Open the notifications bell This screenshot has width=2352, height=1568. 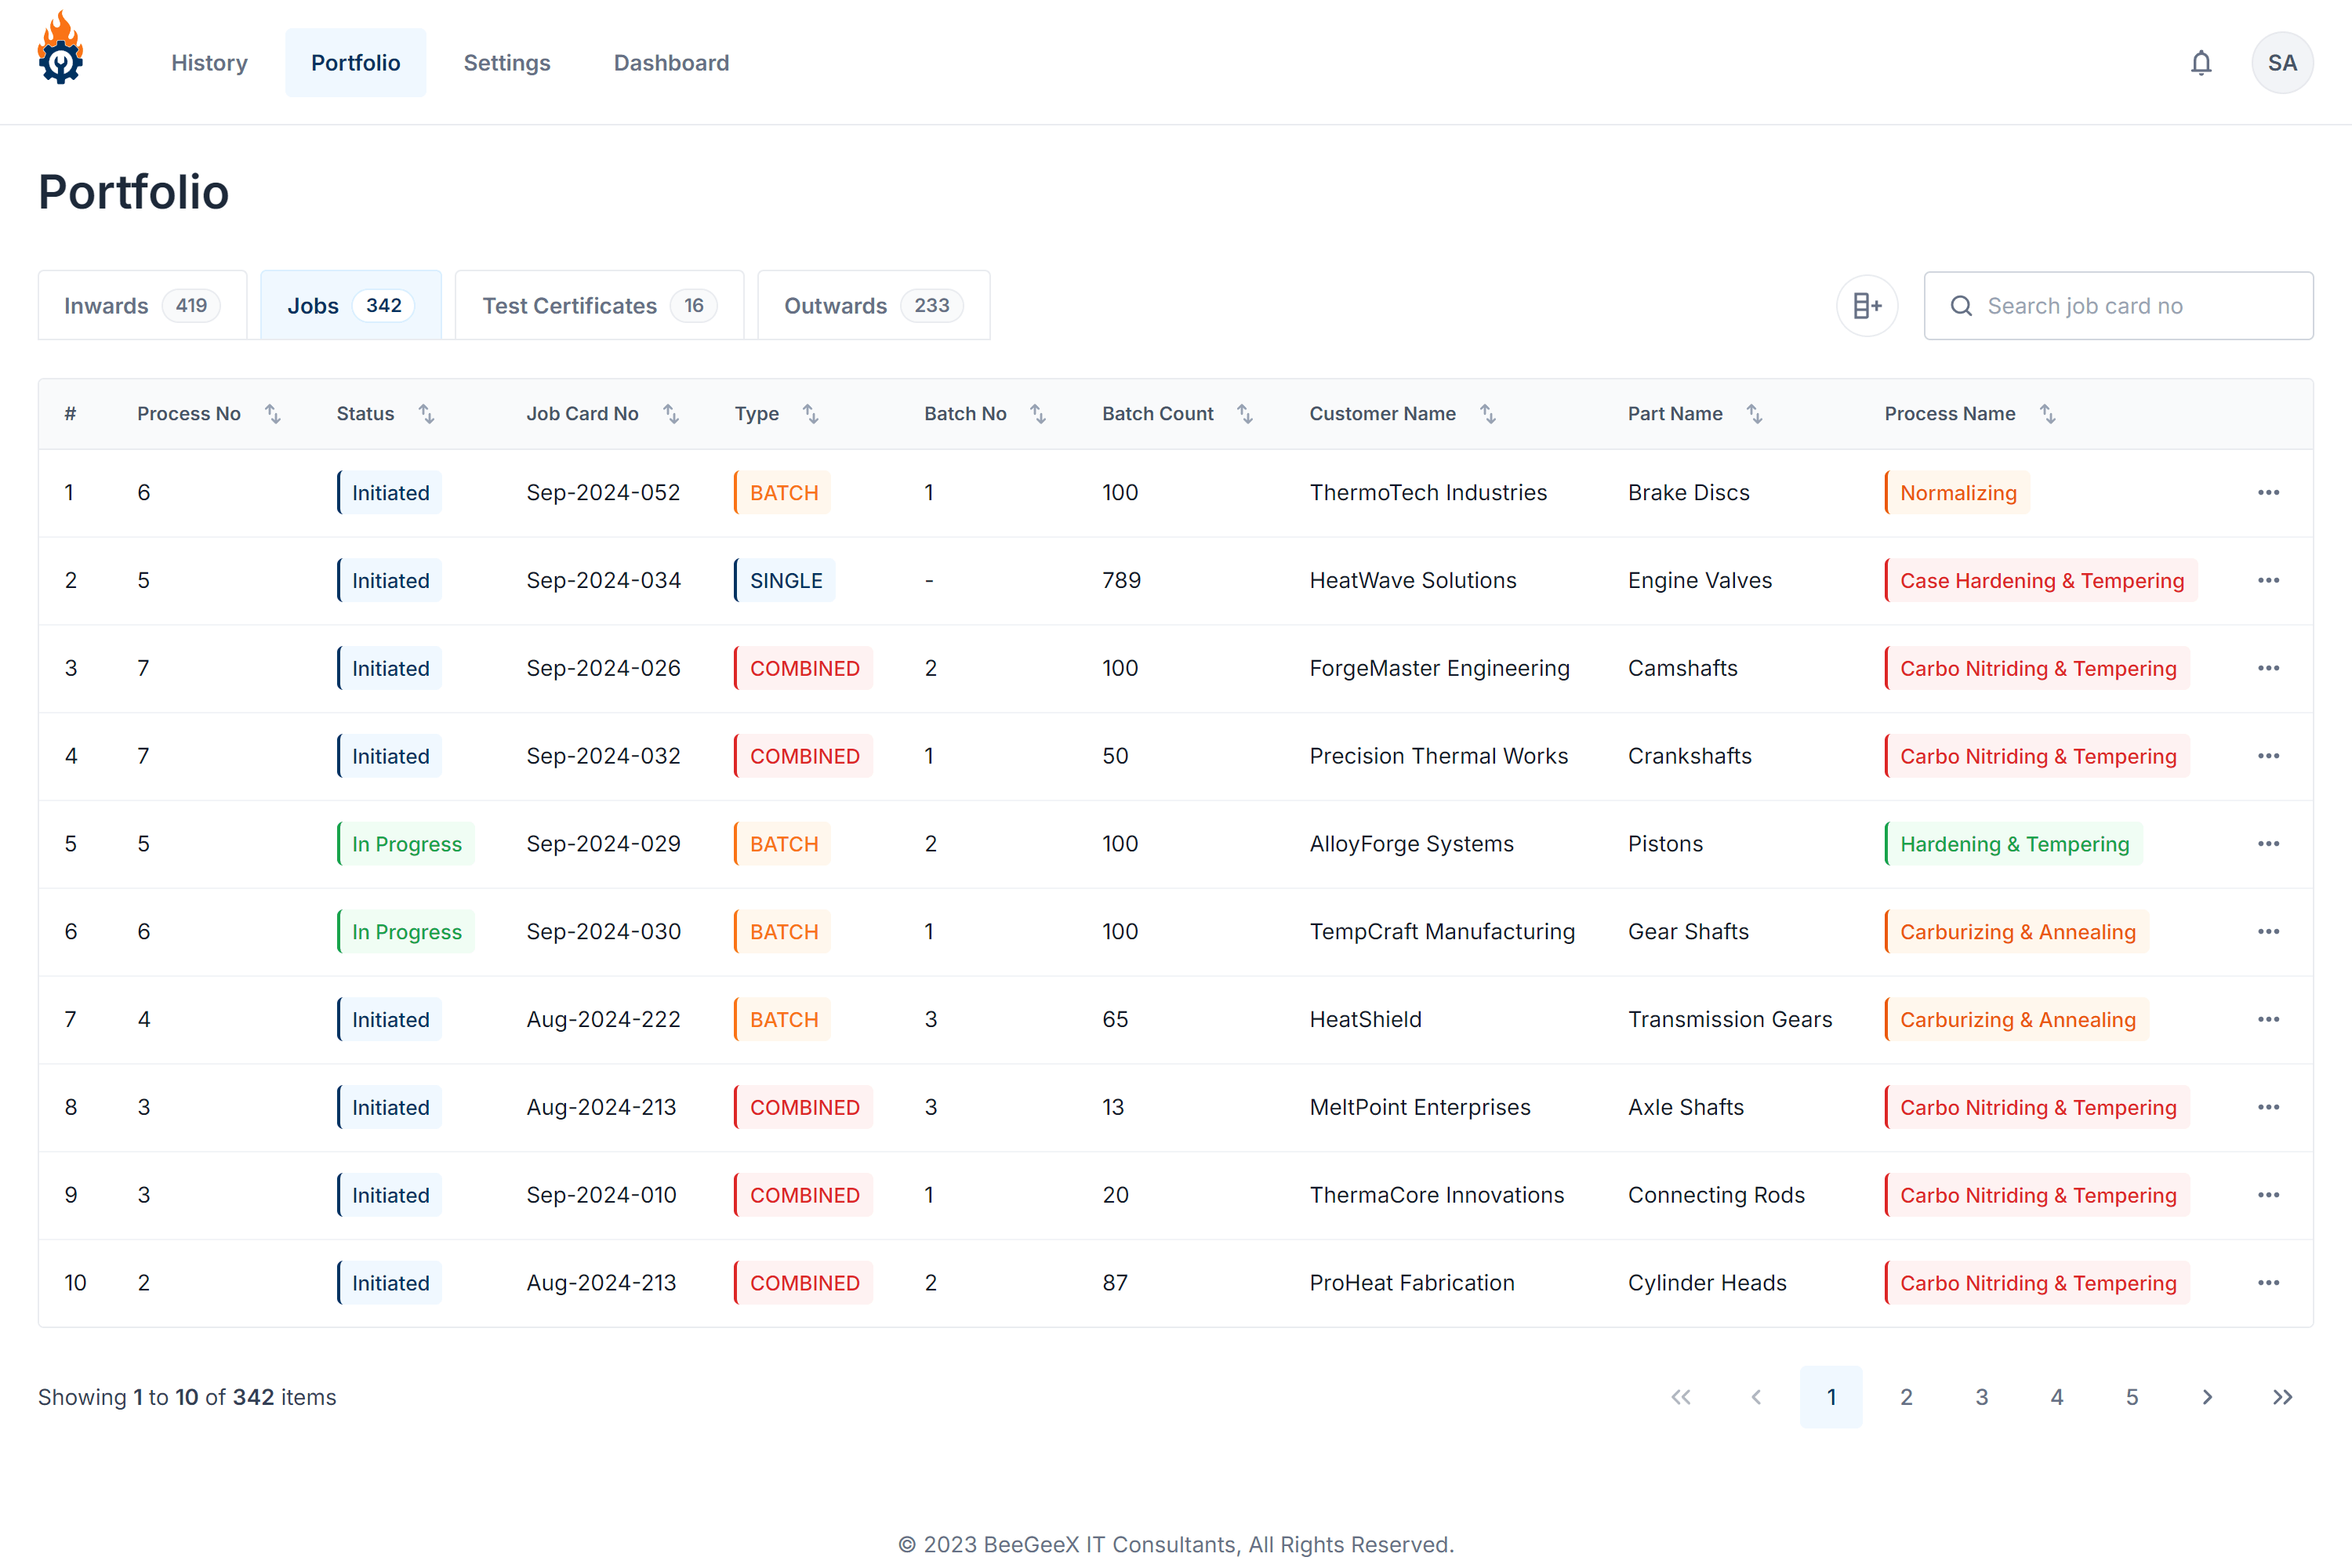pyautogui.click(x=2201, y=63)
